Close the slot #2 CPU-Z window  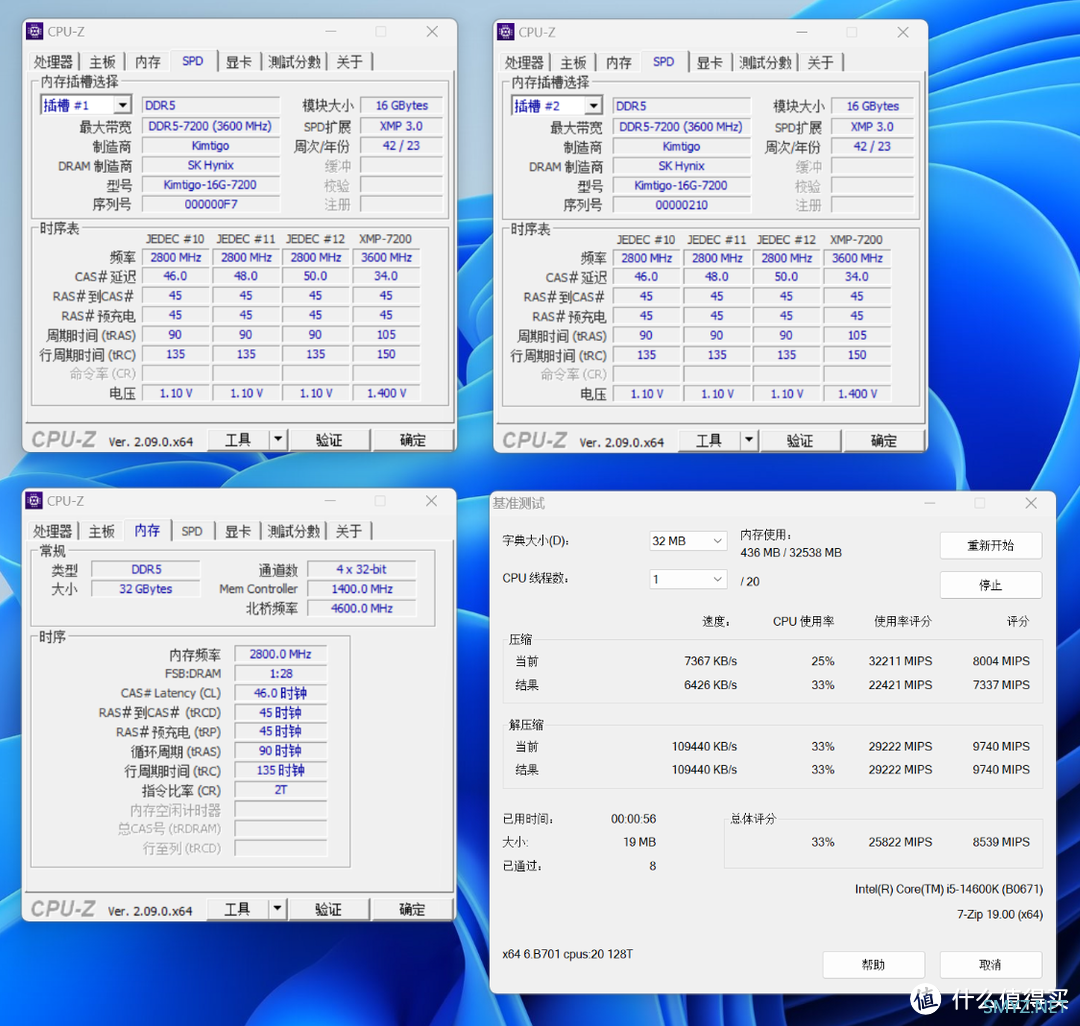(x=903, y=32)
